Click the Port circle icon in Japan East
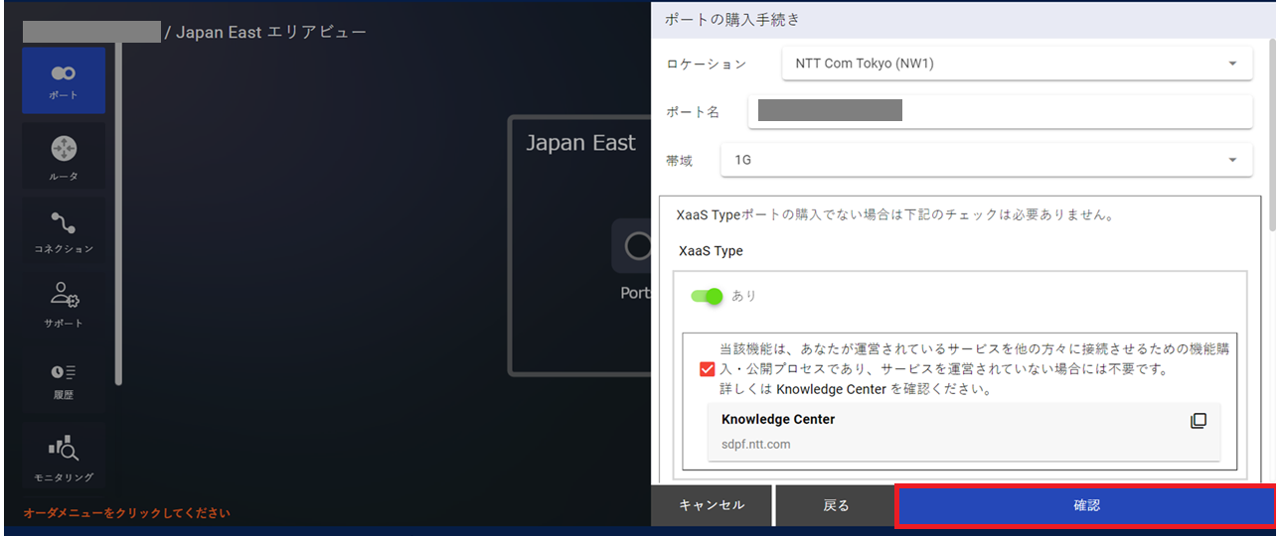Image resolution: width=1280 pixels, height=536 pixels. [638, 246]
